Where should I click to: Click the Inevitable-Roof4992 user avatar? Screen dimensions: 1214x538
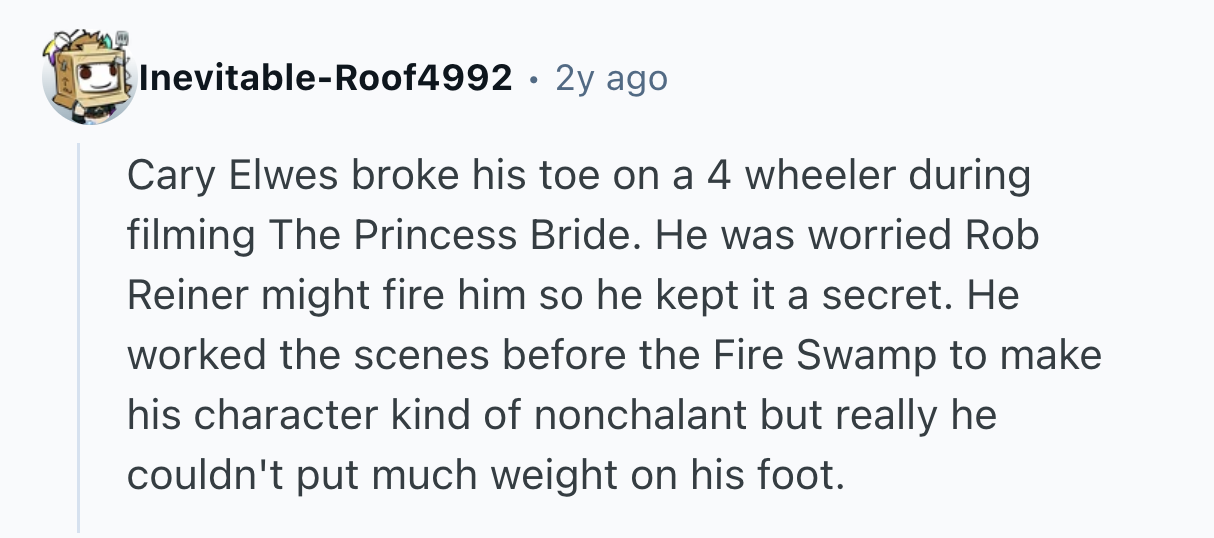point(88,78)
